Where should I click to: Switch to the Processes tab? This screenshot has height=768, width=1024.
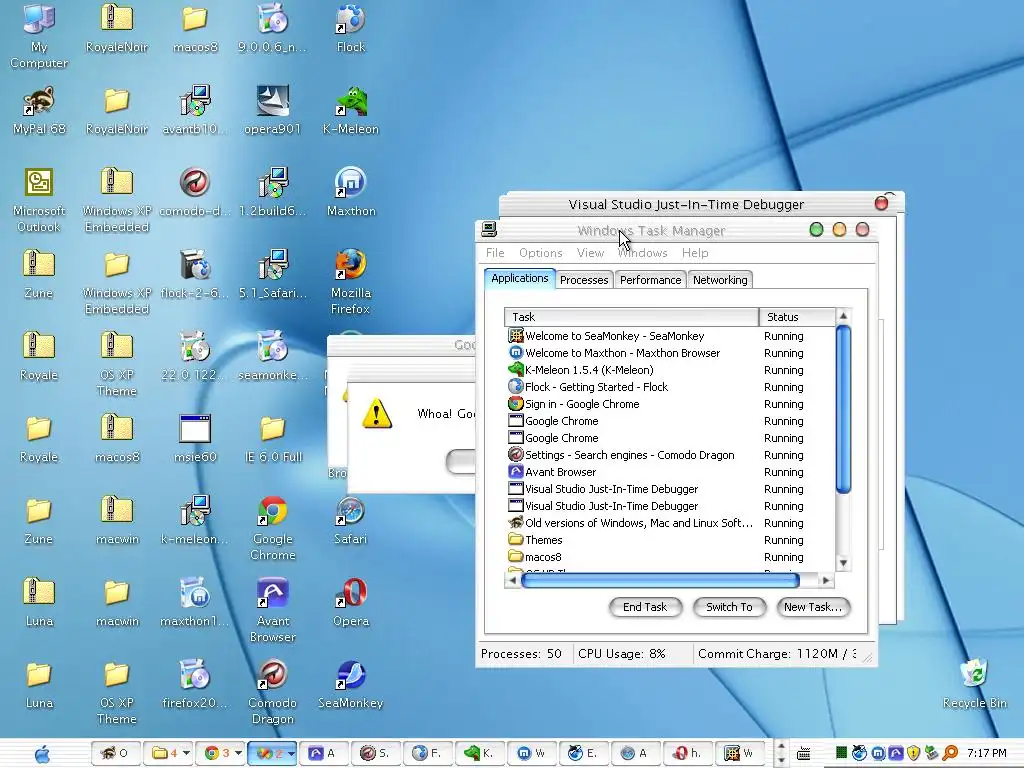coord(584,280)
